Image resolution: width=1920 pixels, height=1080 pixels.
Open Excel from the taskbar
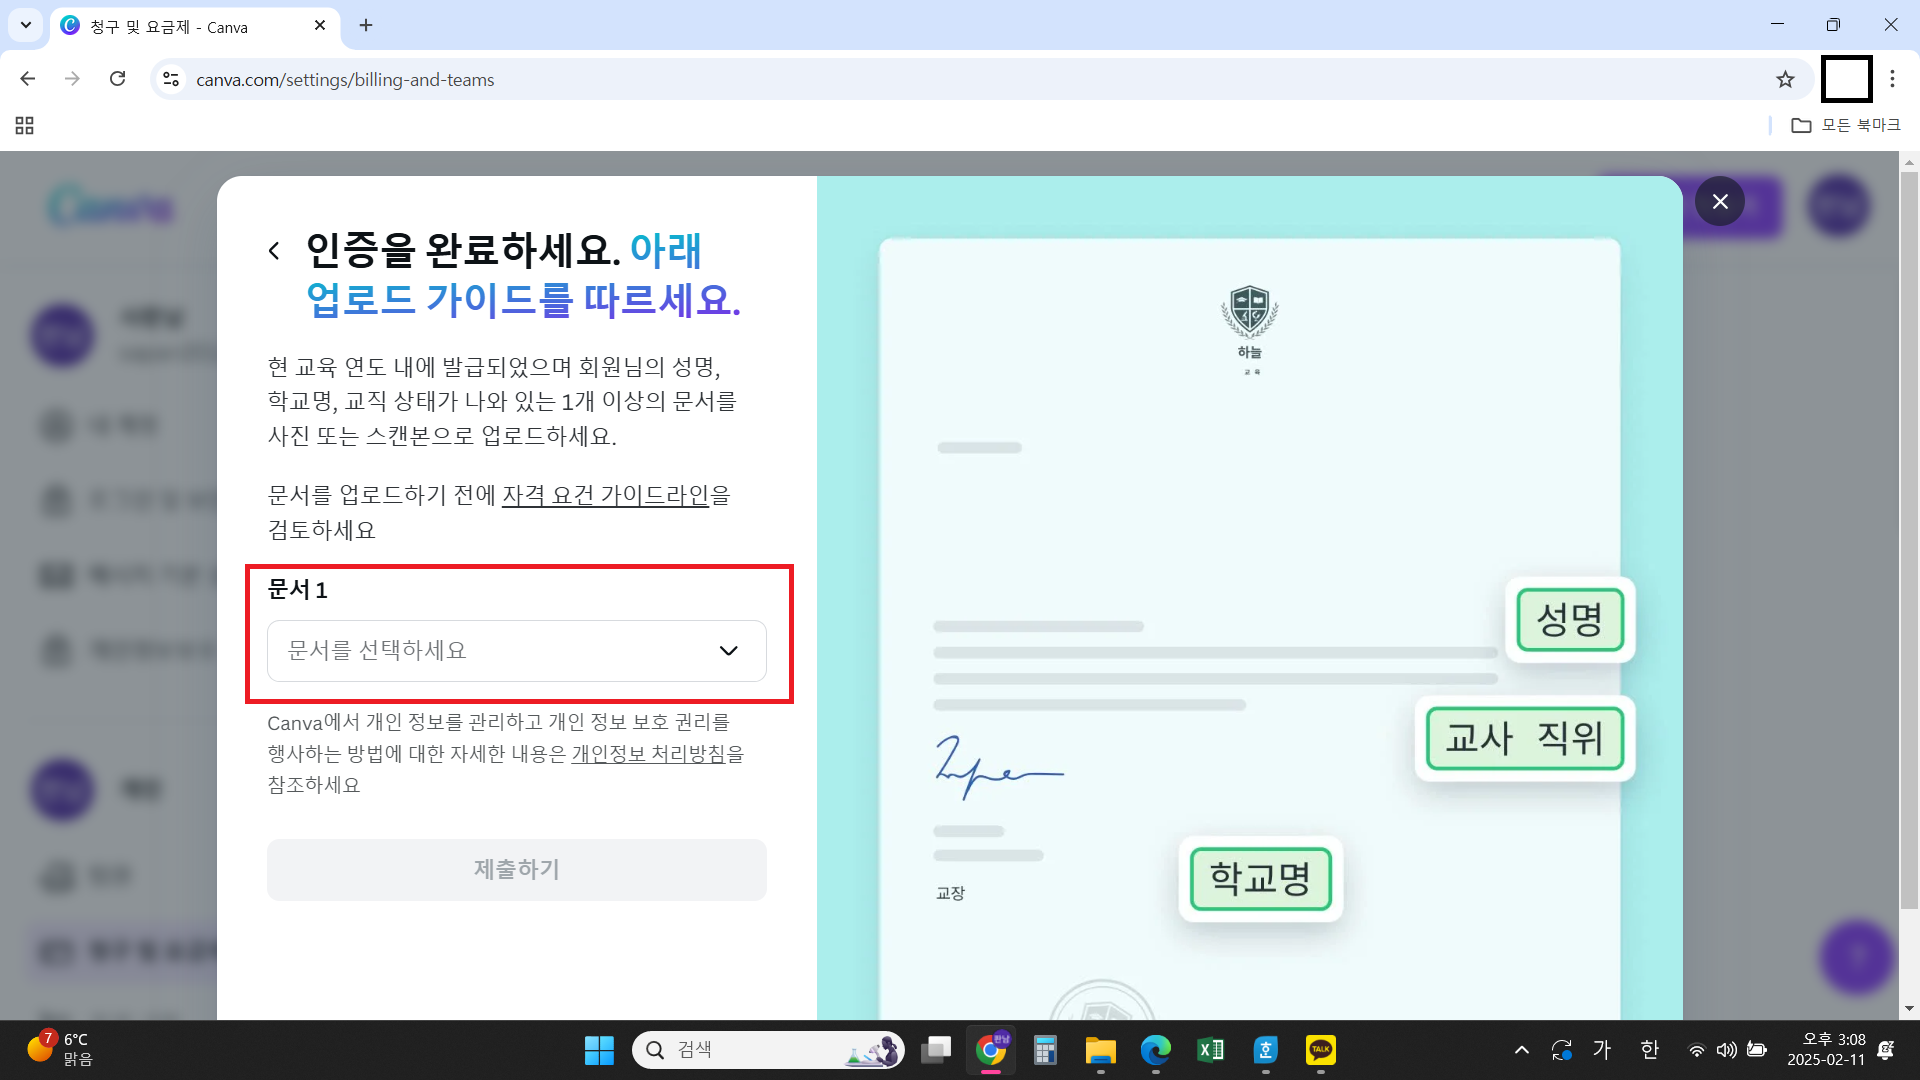coord(1210,1049)
